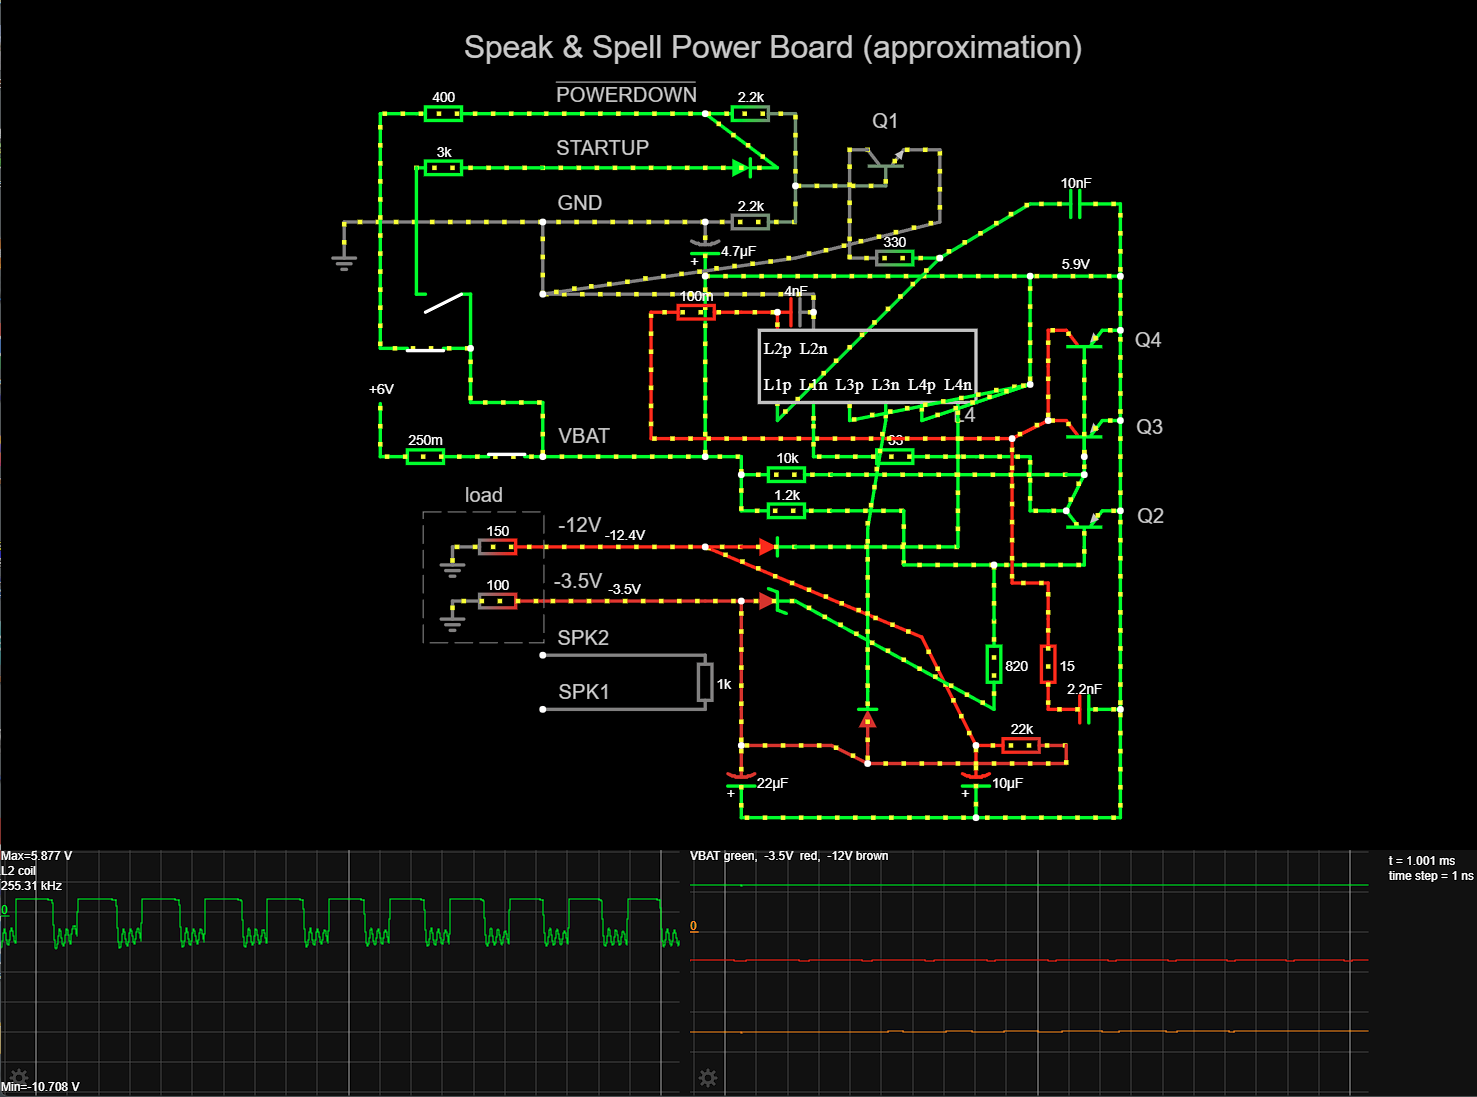Select the 250m battery resistor
Viewport: 1477px width, 1097px height.
click(425, 457)
